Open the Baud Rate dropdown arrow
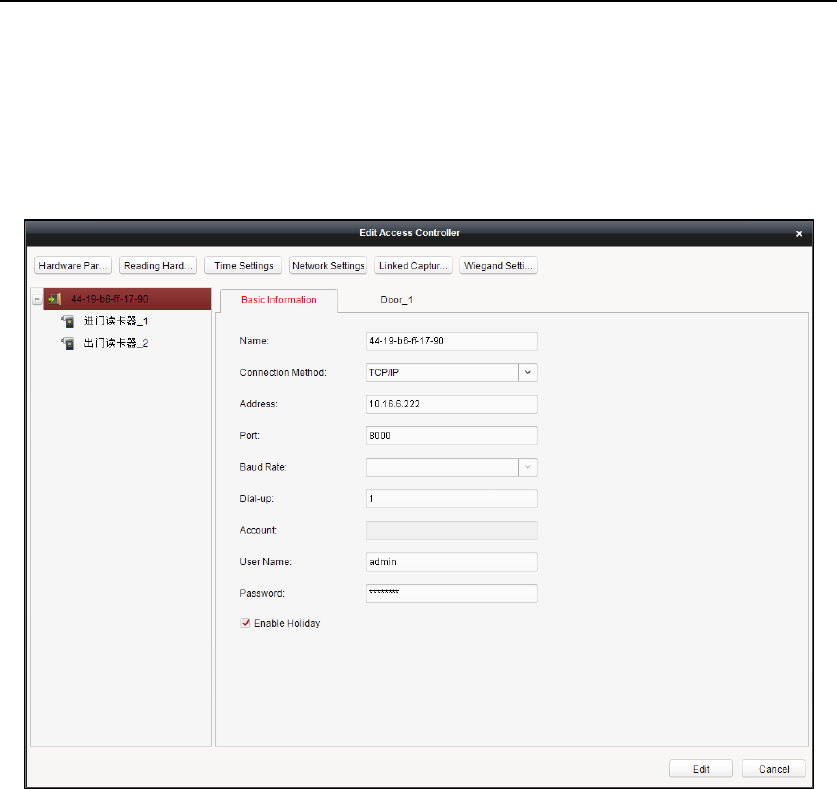The width and height of the screenshot is (837, 789). click(528, 467)
